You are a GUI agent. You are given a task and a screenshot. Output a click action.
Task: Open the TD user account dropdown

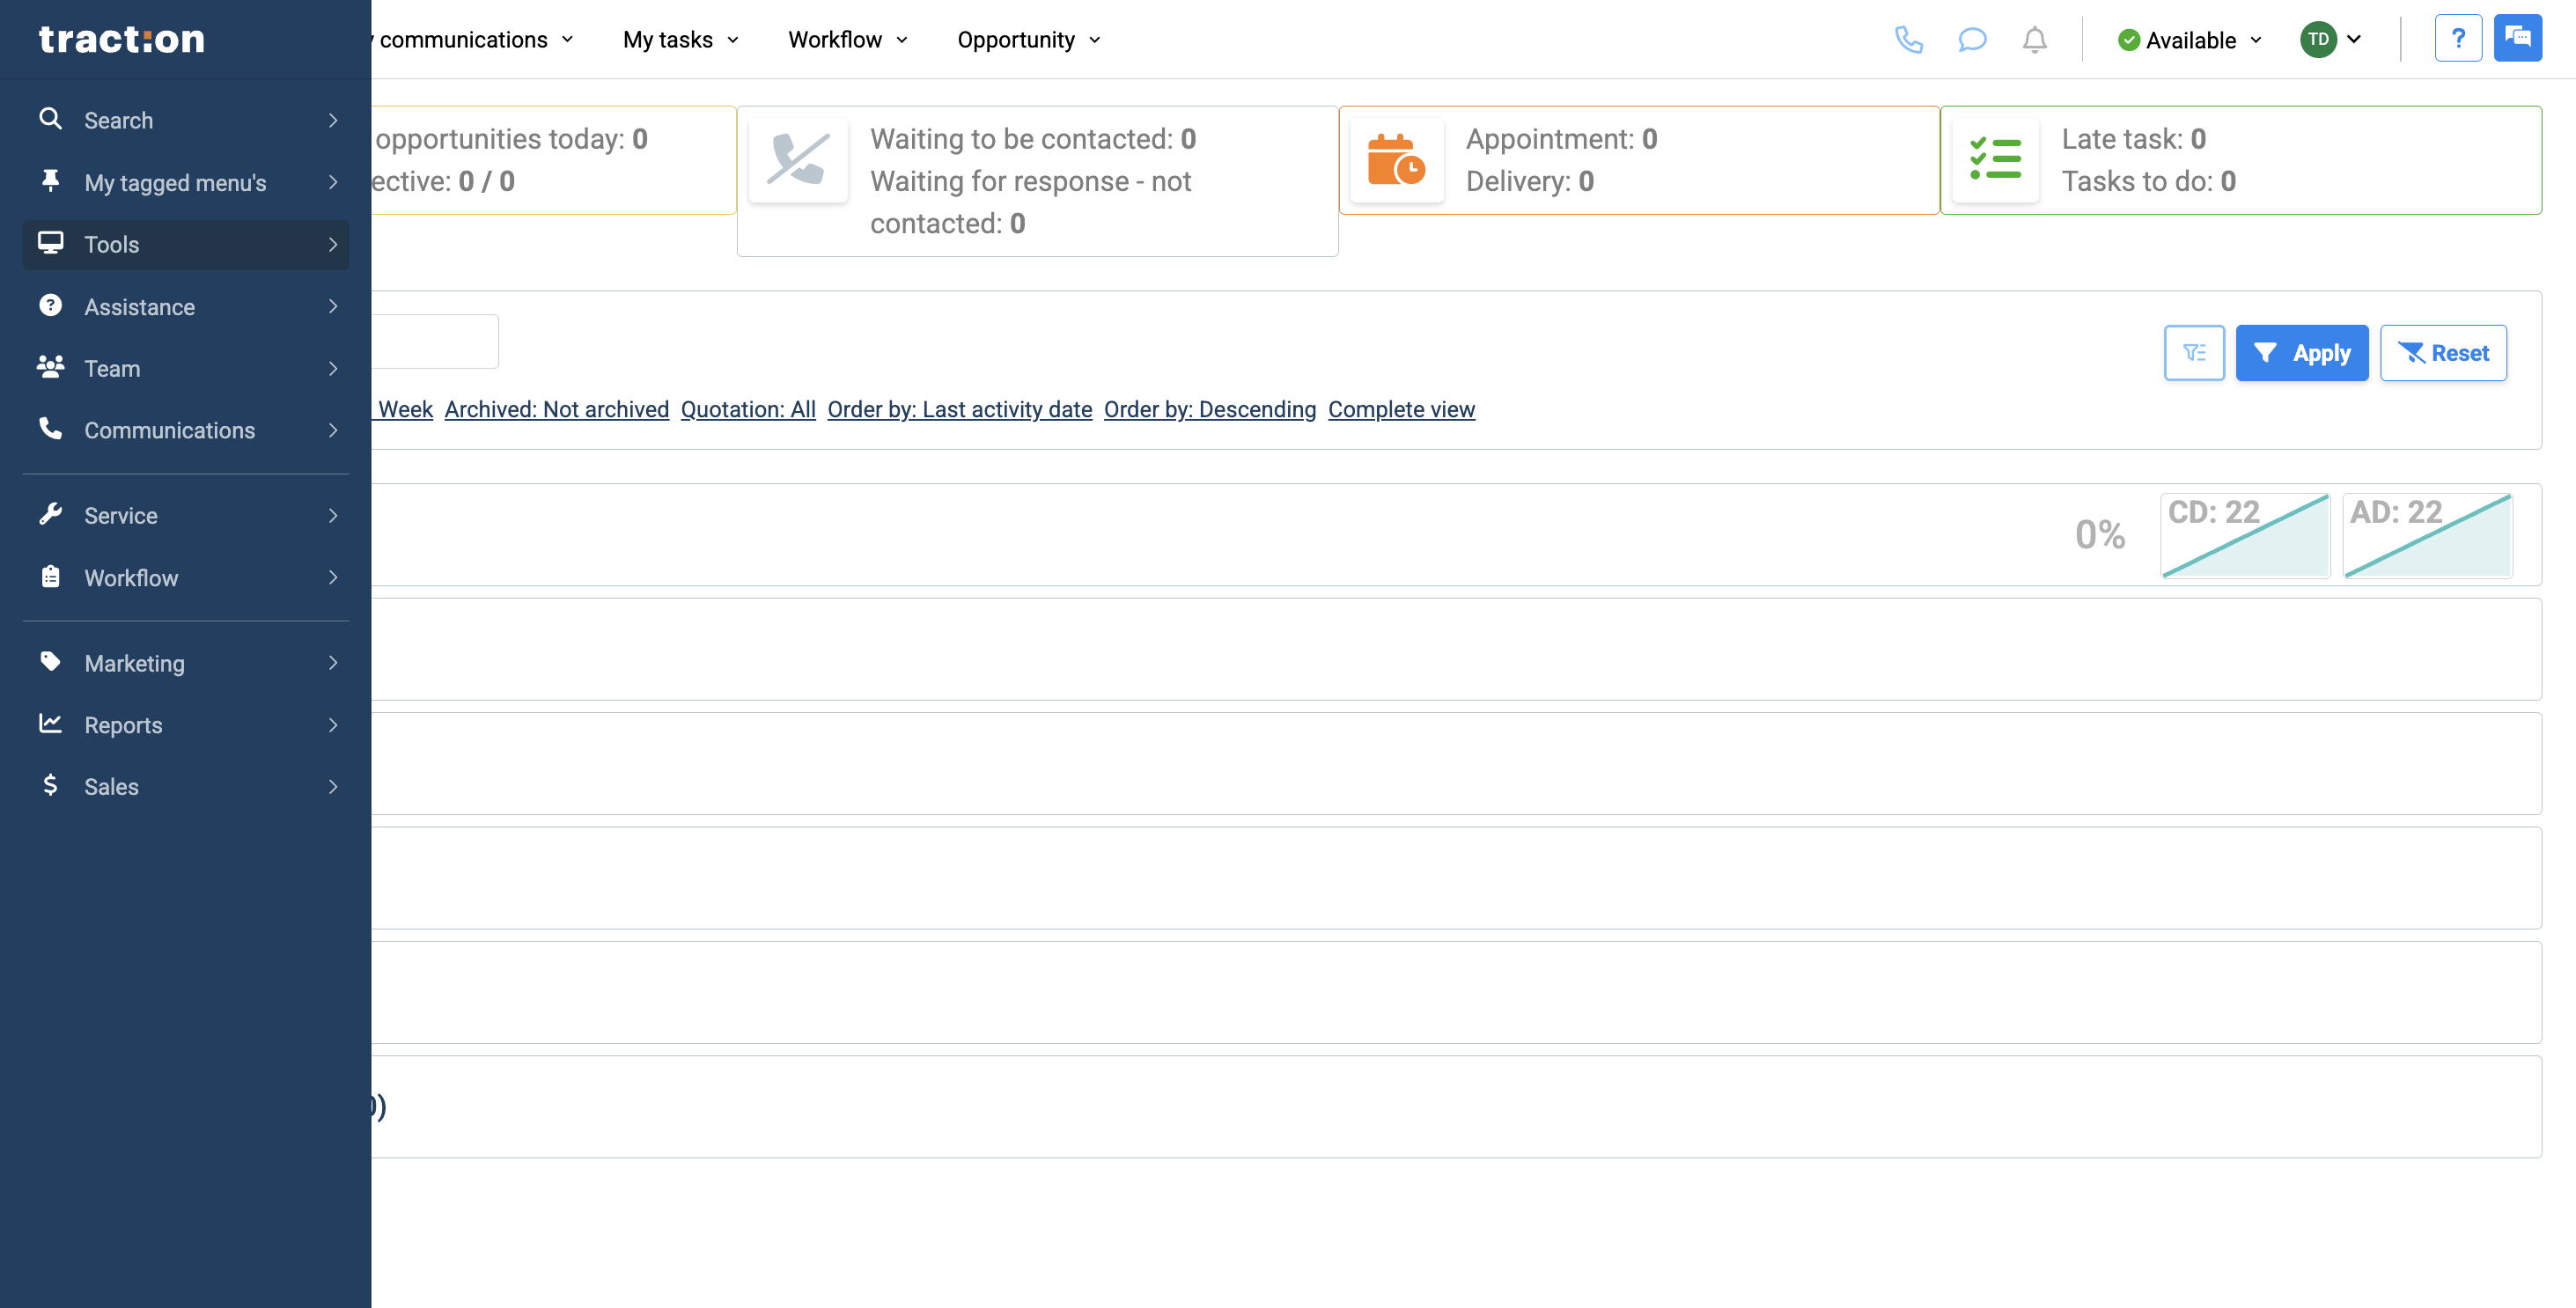(2332, 39)
